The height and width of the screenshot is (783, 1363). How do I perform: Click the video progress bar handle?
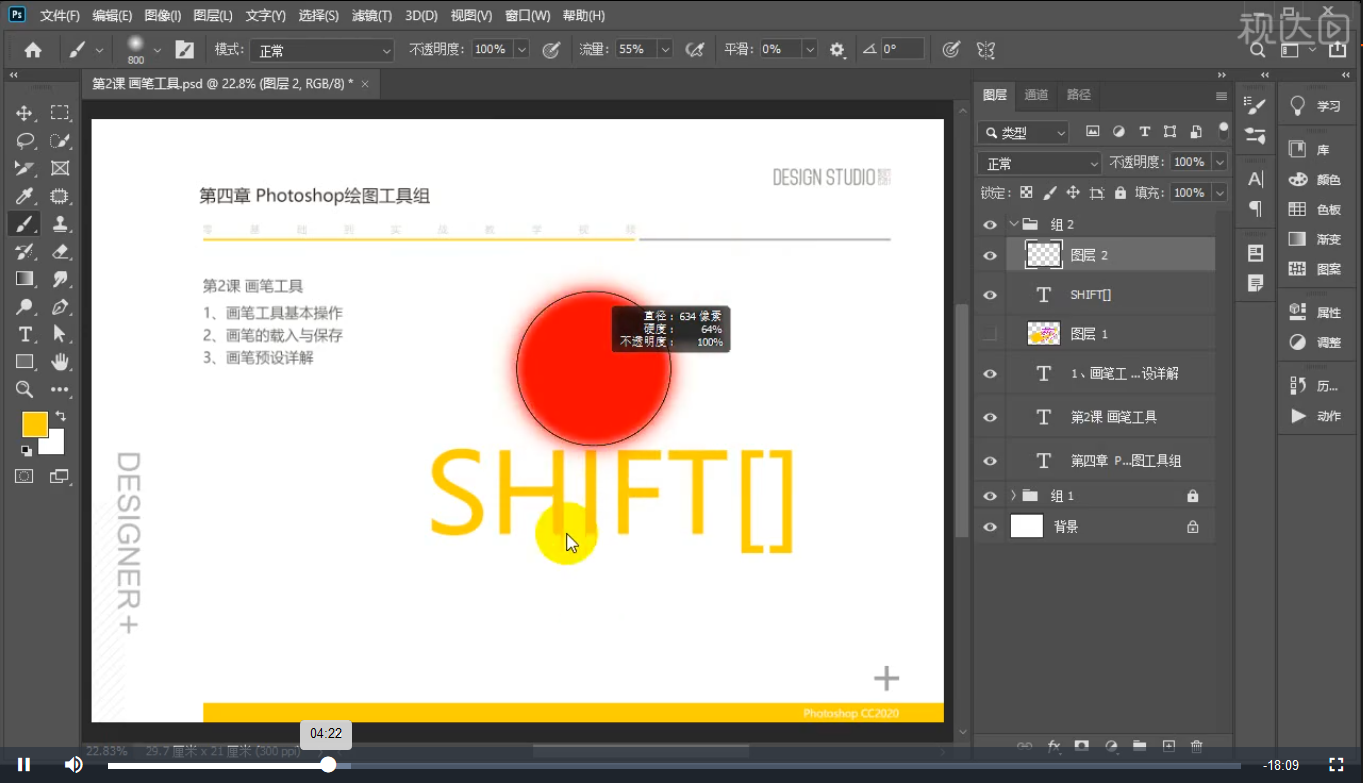[x=328, y=765]
